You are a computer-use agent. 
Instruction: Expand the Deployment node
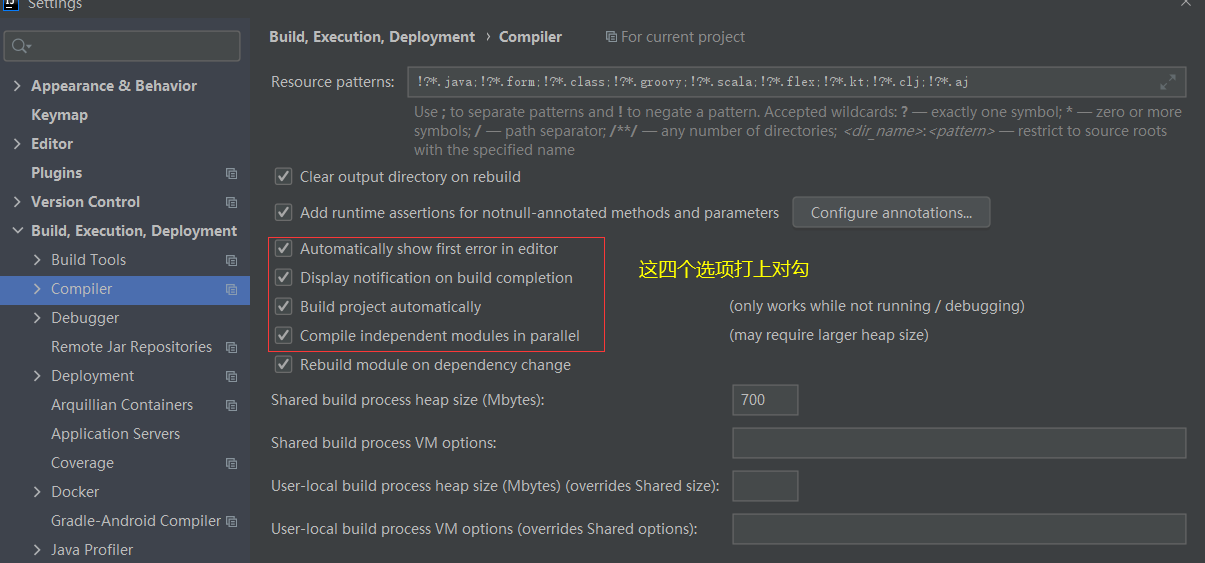(x=37, y=376)
